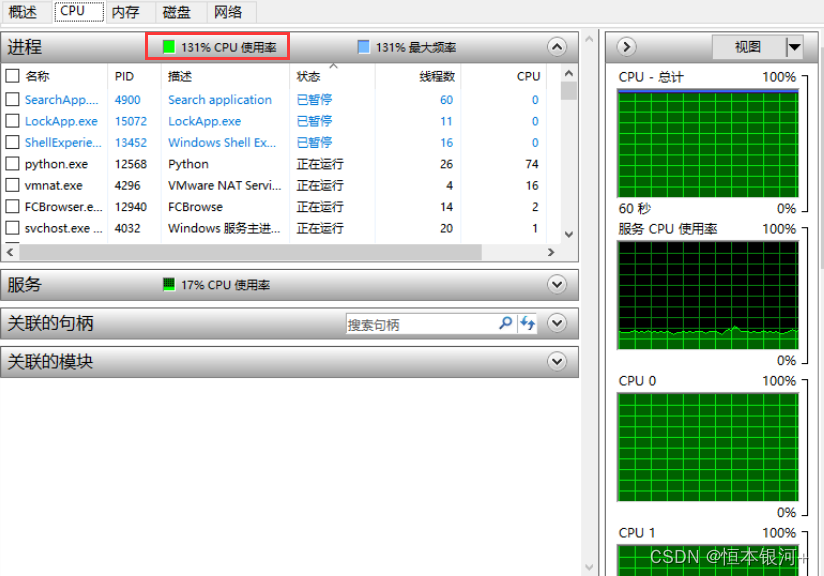Toggle the select-all checkbox beside 名称 header
The height and width of the screenshot is (576, 824).
pos(13,76)
